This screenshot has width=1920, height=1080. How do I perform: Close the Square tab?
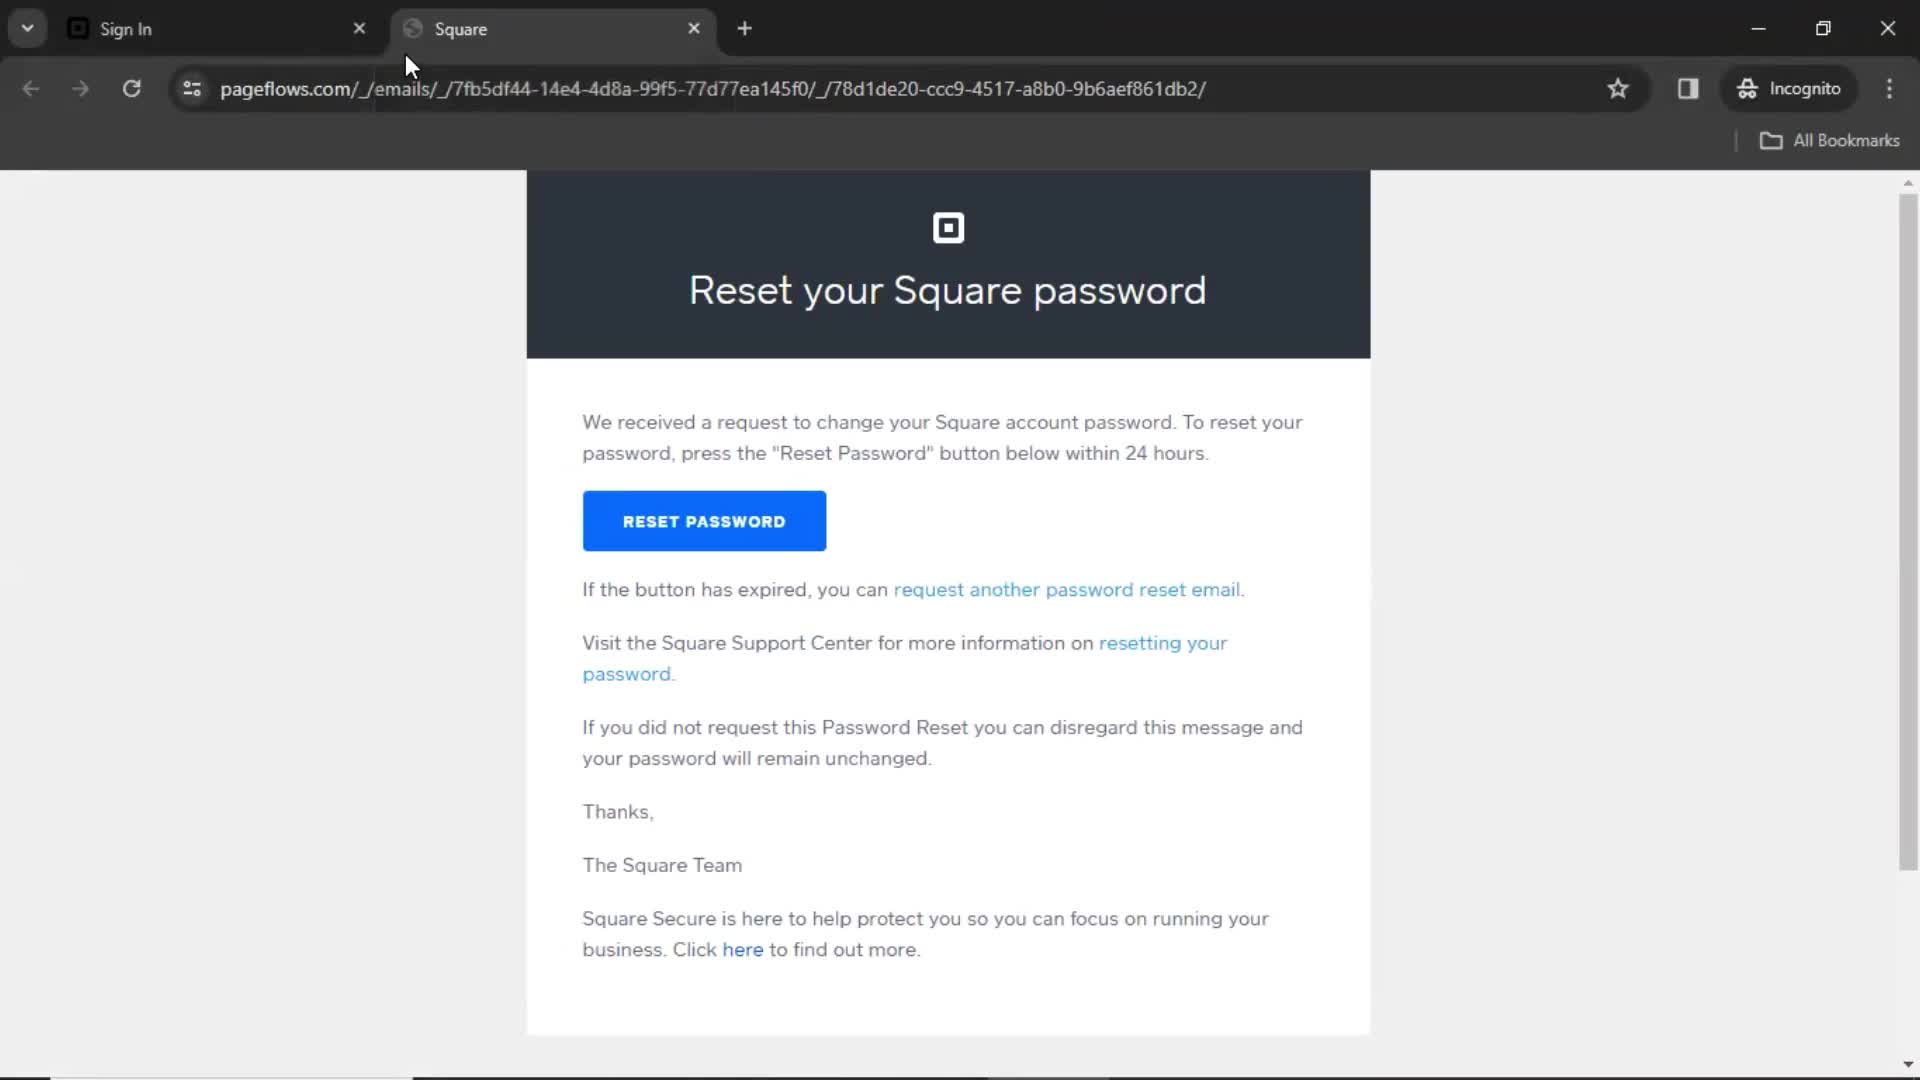(x=694, y=29)
